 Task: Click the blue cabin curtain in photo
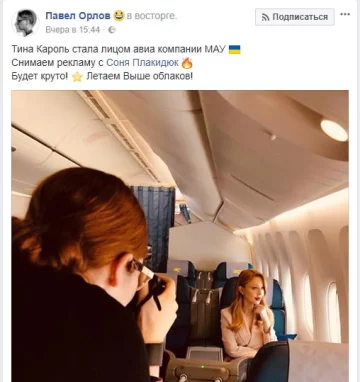pyautogui.click(x=154, y=223)
